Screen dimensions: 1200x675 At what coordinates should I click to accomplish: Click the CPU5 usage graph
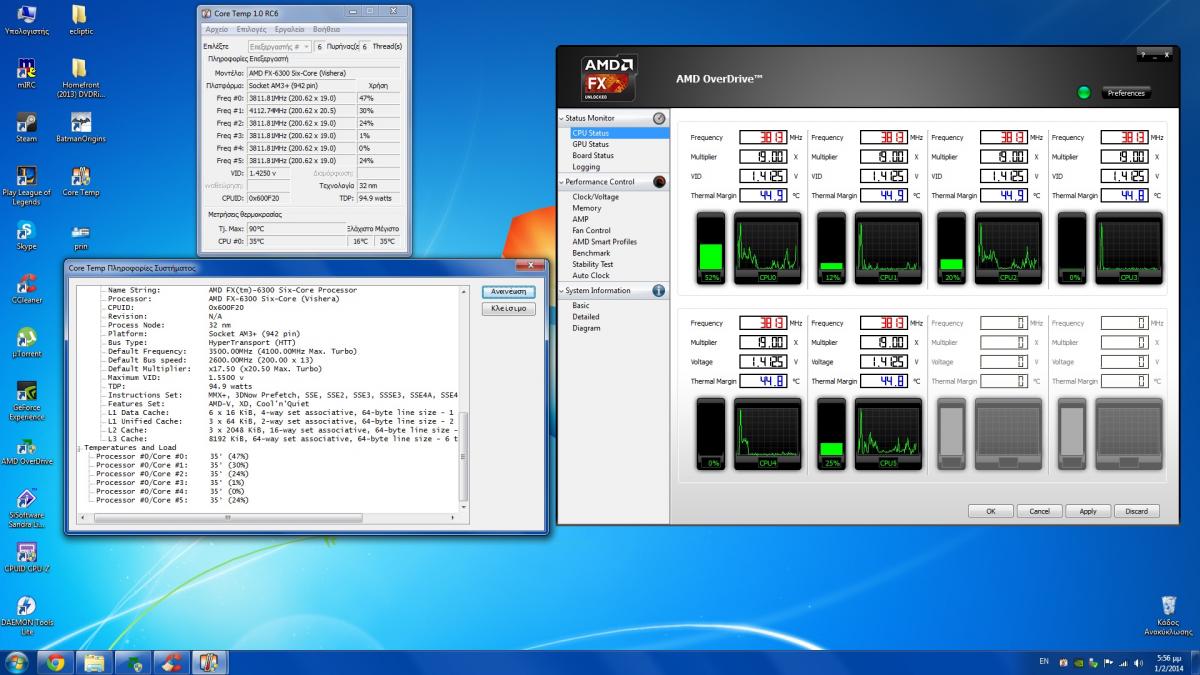tap(888, 434)
